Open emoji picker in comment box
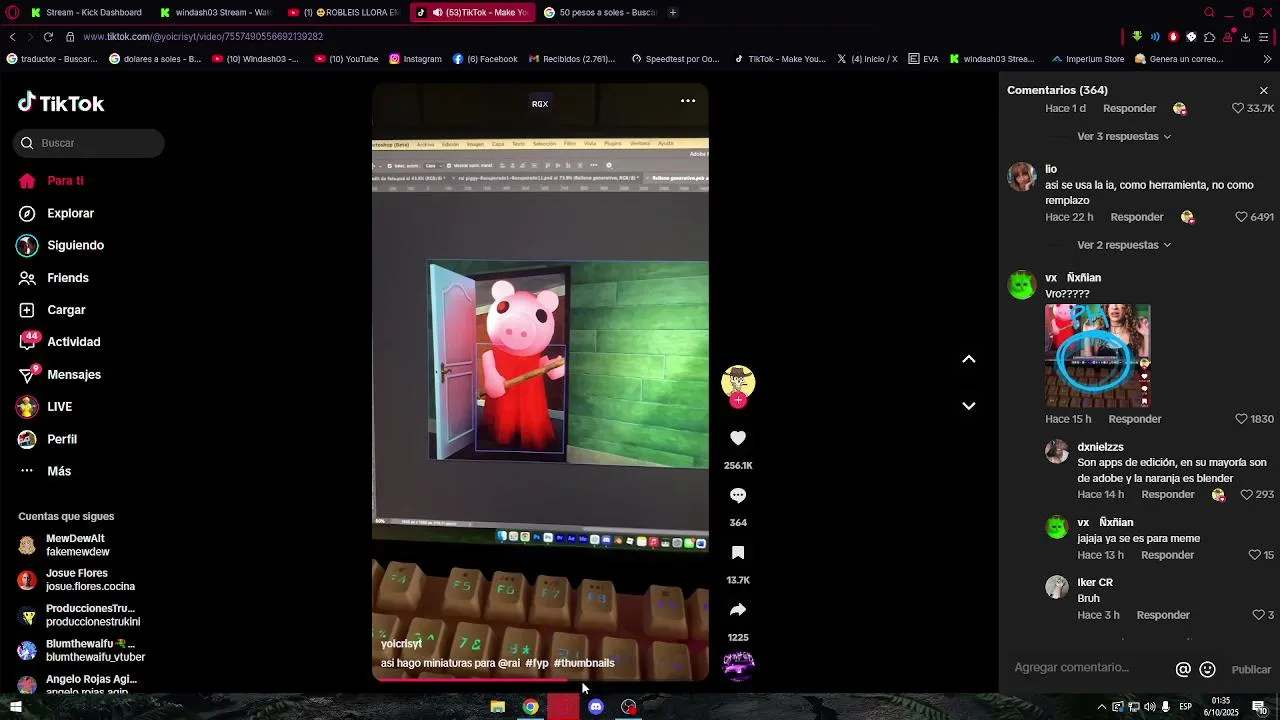This screenshot has height=720, width=1280. tap(1207, 669)
